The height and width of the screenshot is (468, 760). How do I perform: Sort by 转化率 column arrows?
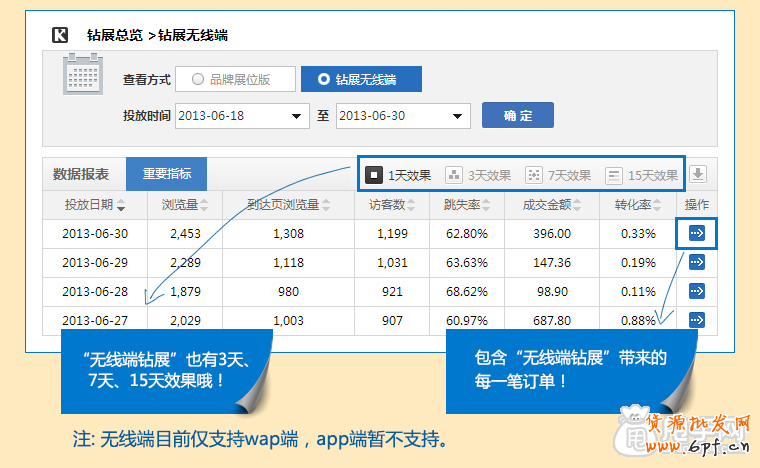pos(657,205)
